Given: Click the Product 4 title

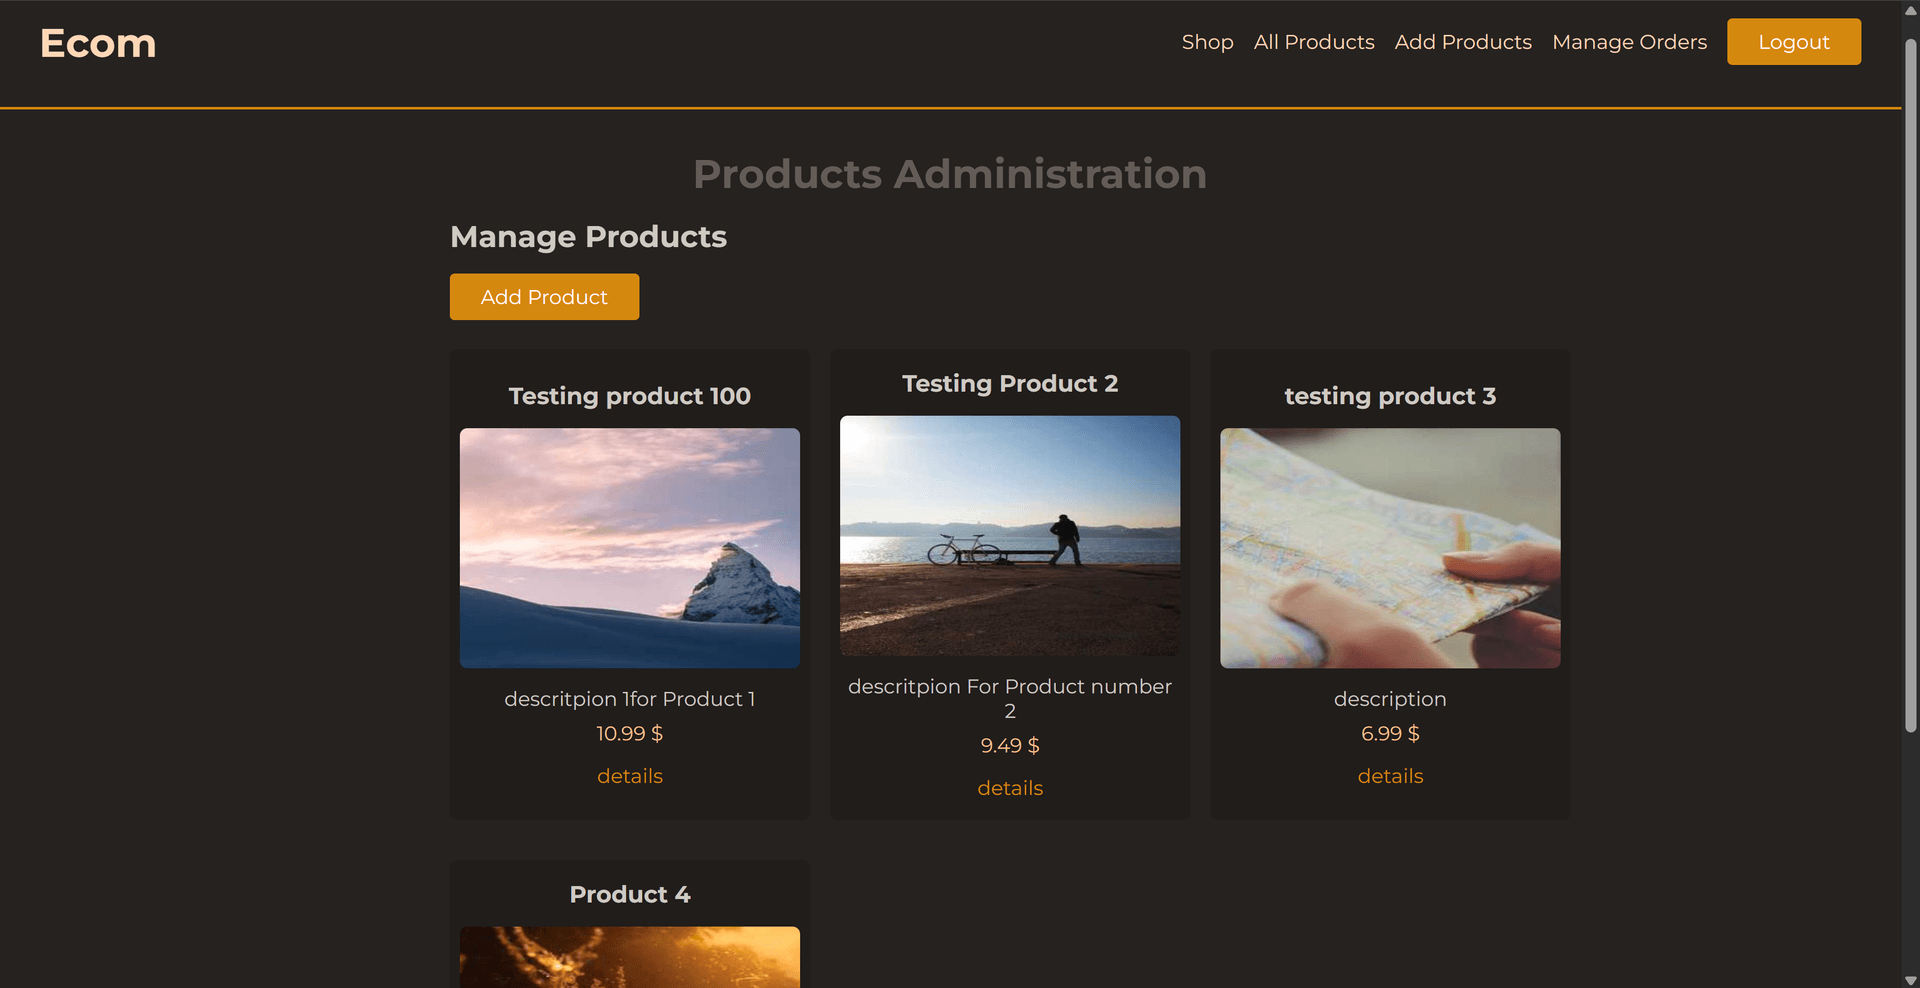Looking at the screenshot, I should (x=630, y=894).
